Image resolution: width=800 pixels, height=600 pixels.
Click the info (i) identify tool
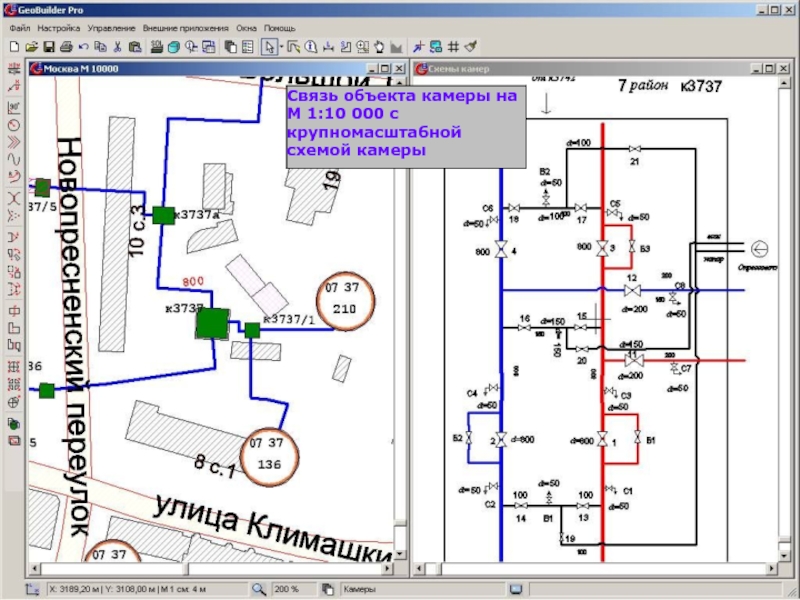pos(311,47)
